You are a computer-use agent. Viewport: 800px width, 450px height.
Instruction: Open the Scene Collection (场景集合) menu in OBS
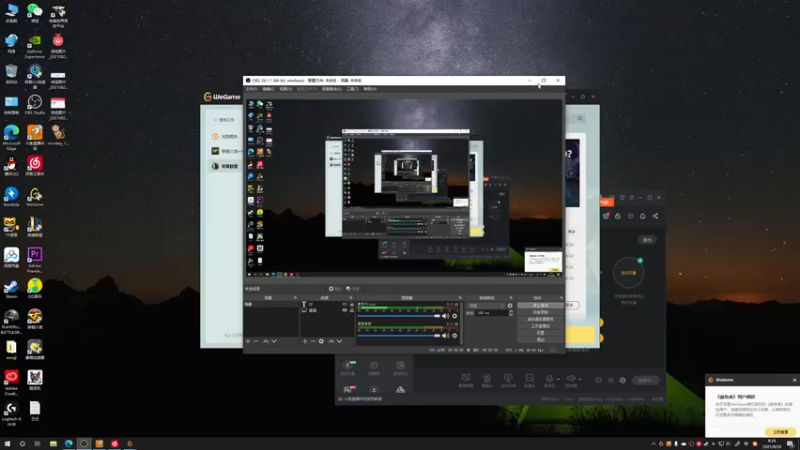coord(332,89)
